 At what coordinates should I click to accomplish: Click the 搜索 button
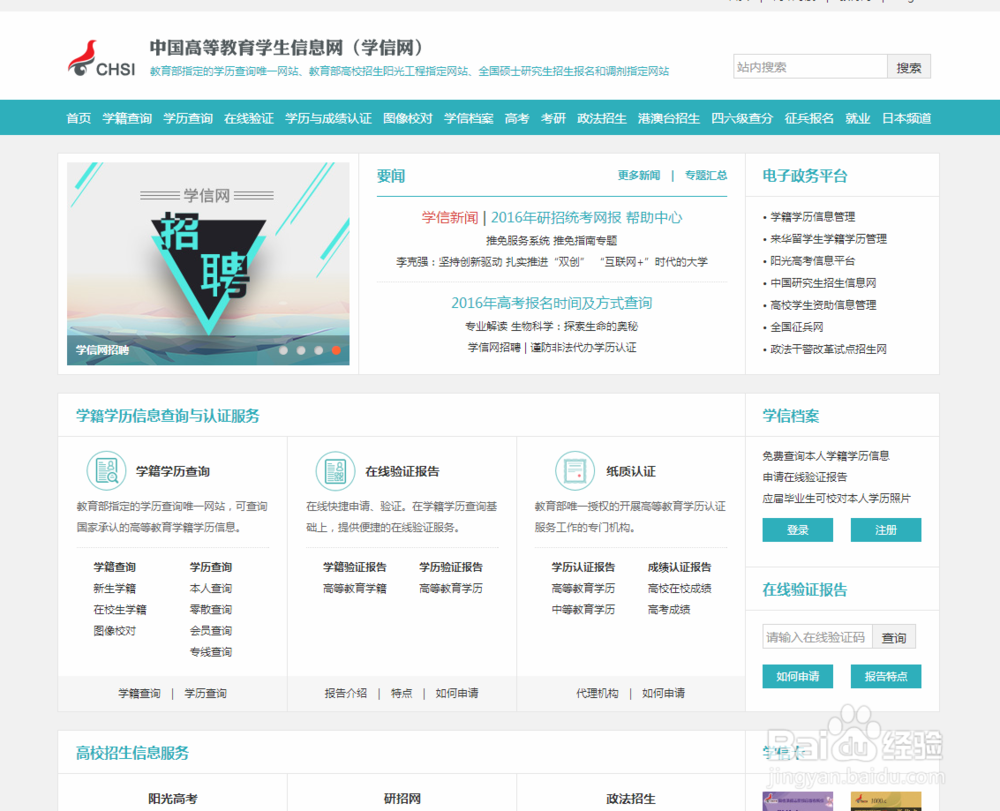coord(909,66)
